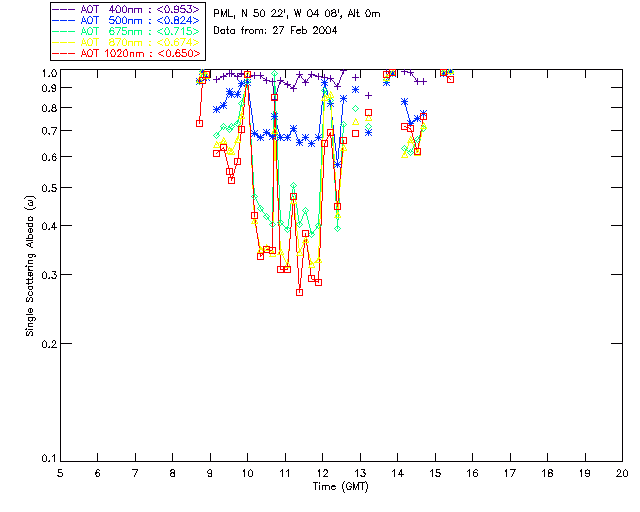Screen dimensions: 640x512
Task: Click the x-axis tick label 14
Action: (398, 473)
